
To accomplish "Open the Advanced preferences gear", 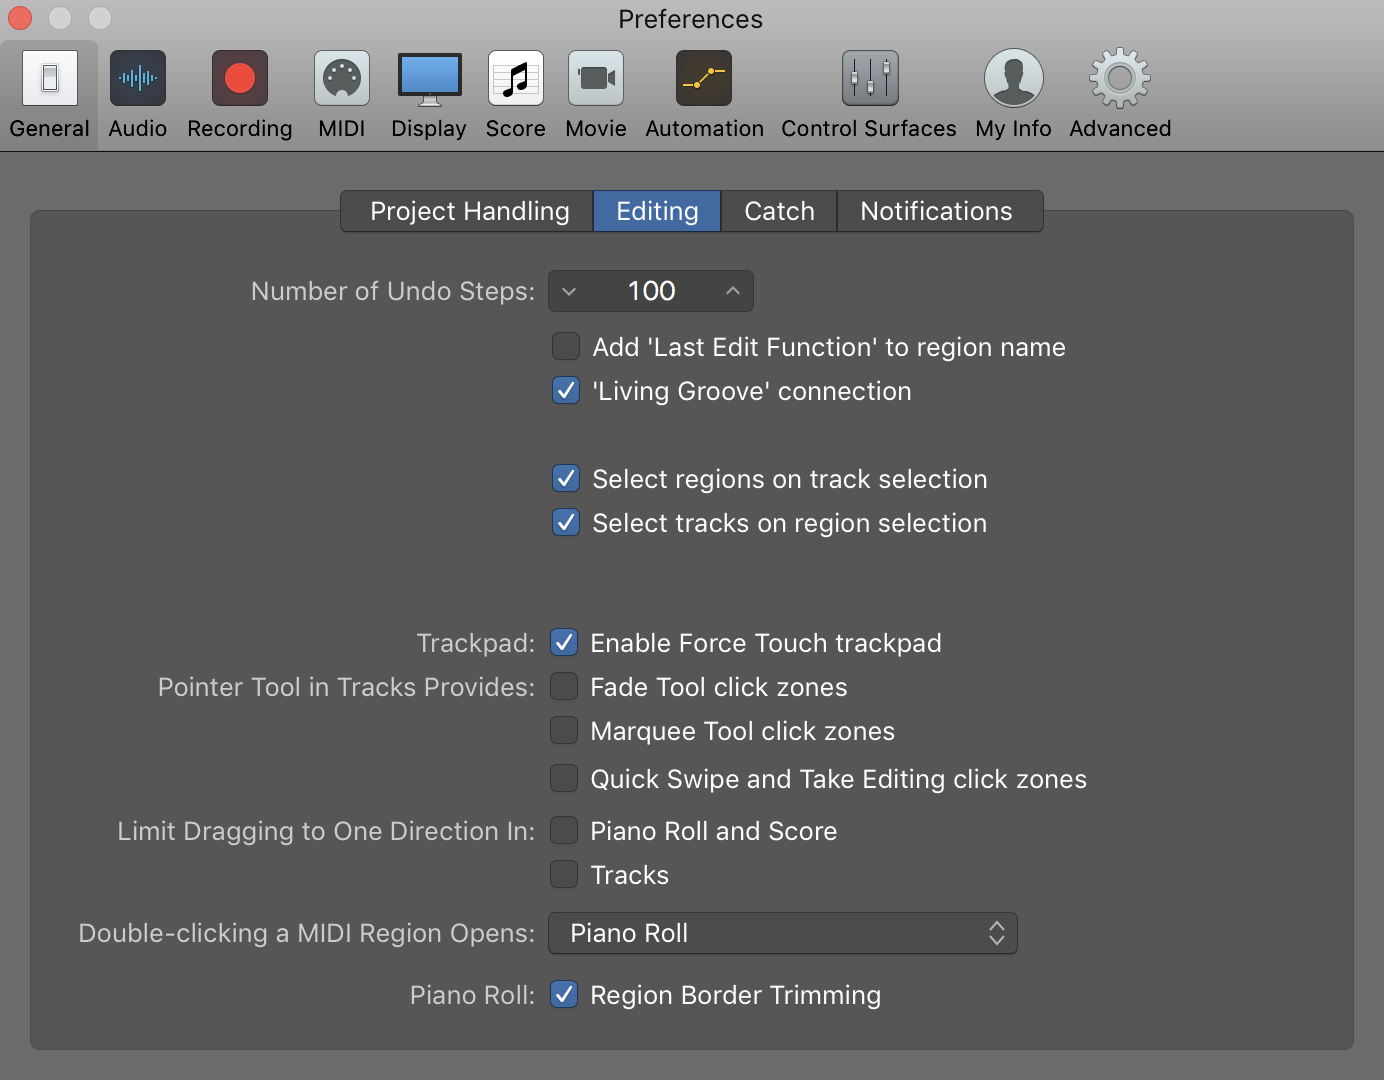I will click(x=1119, y=90).
